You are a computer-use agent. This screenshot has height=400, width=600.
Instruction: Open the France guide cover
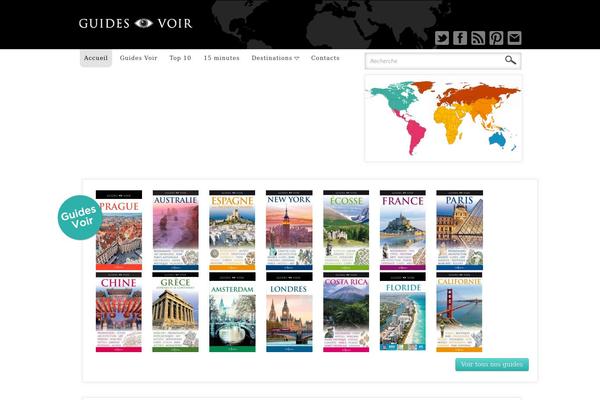[403, 230]
